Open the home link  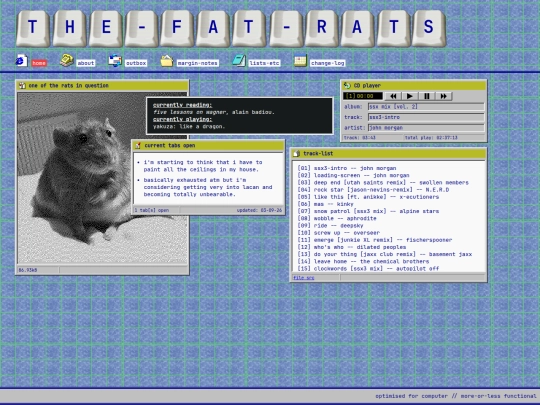pyautogui.click(x=39, y=63)
